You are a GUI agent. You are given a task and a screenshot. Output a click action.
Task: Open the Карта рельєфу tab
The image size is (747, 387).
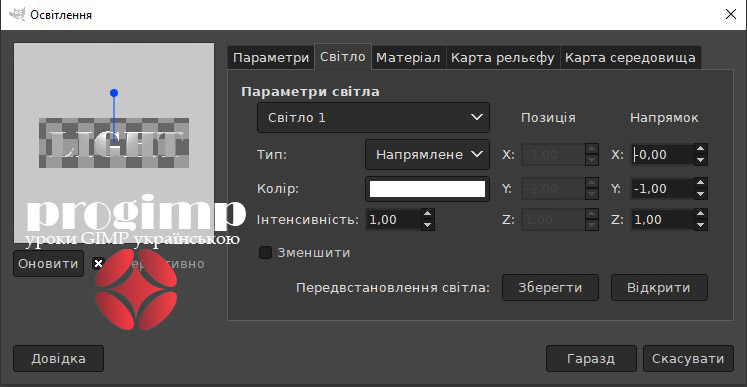503,58
